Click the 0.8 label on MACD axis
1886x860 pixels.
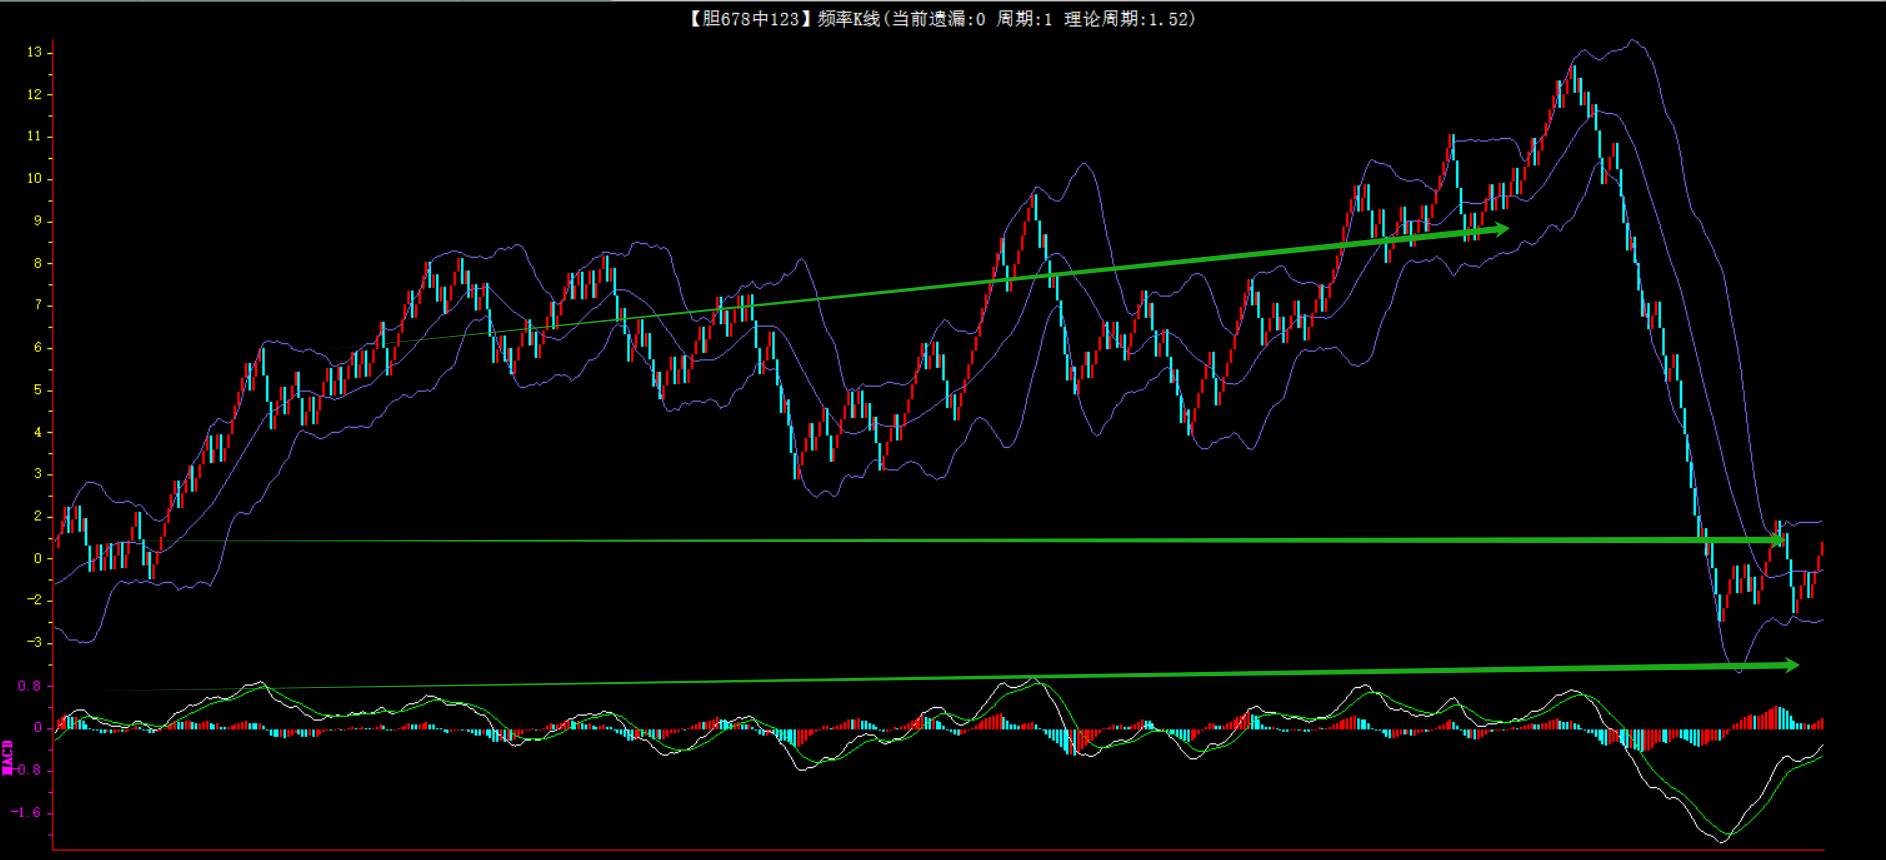[x=30, y=686]
